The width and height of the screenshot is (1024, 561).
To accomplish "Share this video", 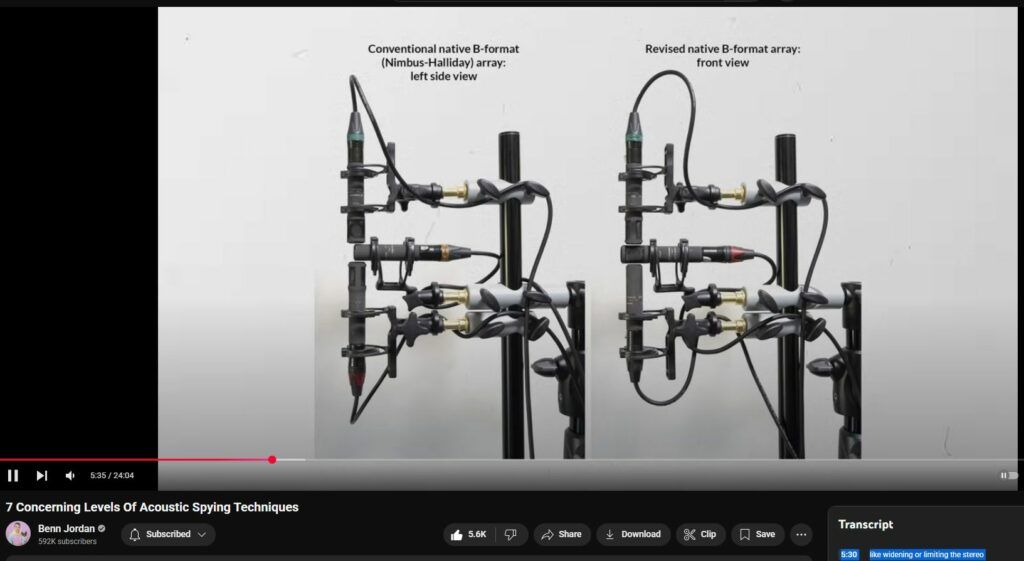I will click(x=561, y=534).
